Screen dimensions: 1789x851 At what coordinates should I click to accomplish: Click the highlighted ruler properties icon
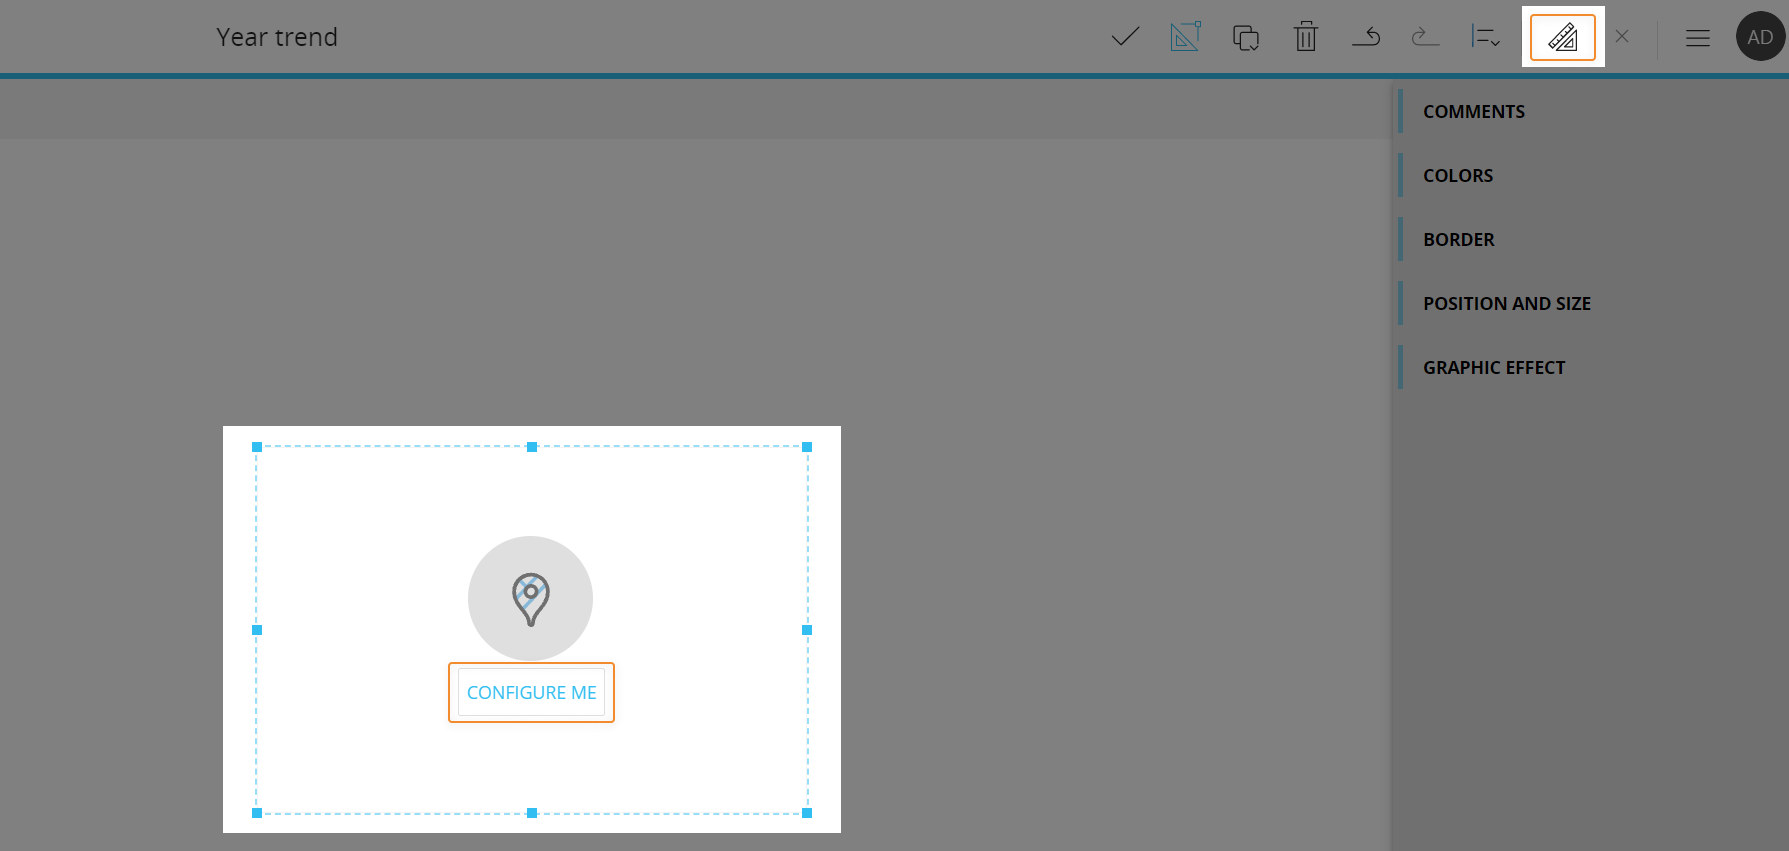(x=1562, y=38)
